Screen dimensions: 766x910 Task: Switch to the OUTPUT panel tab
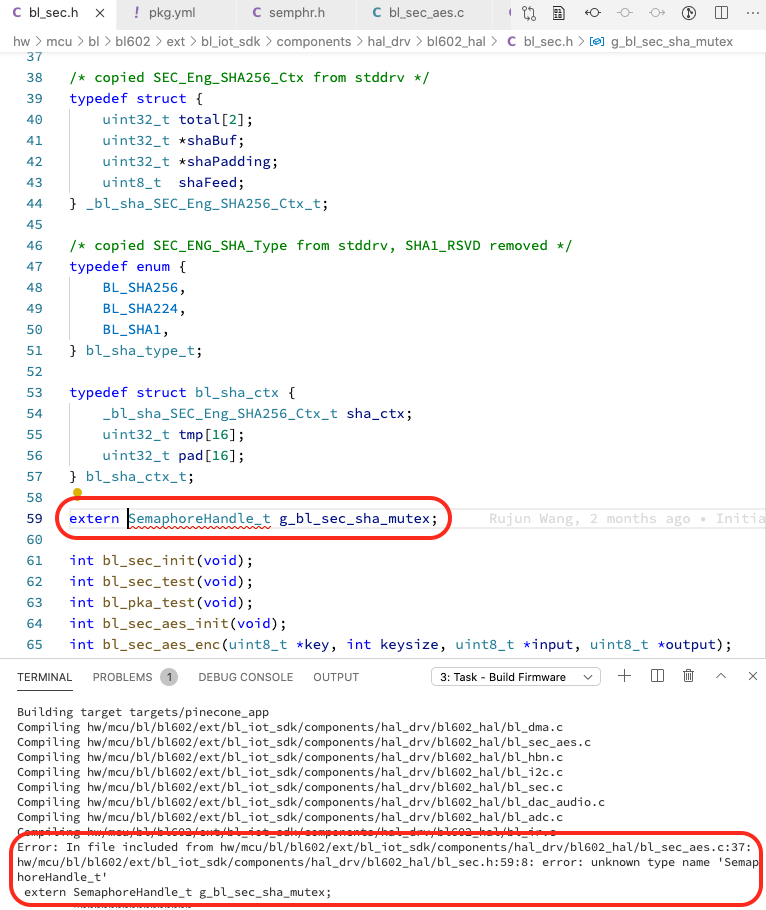point(336,677)
